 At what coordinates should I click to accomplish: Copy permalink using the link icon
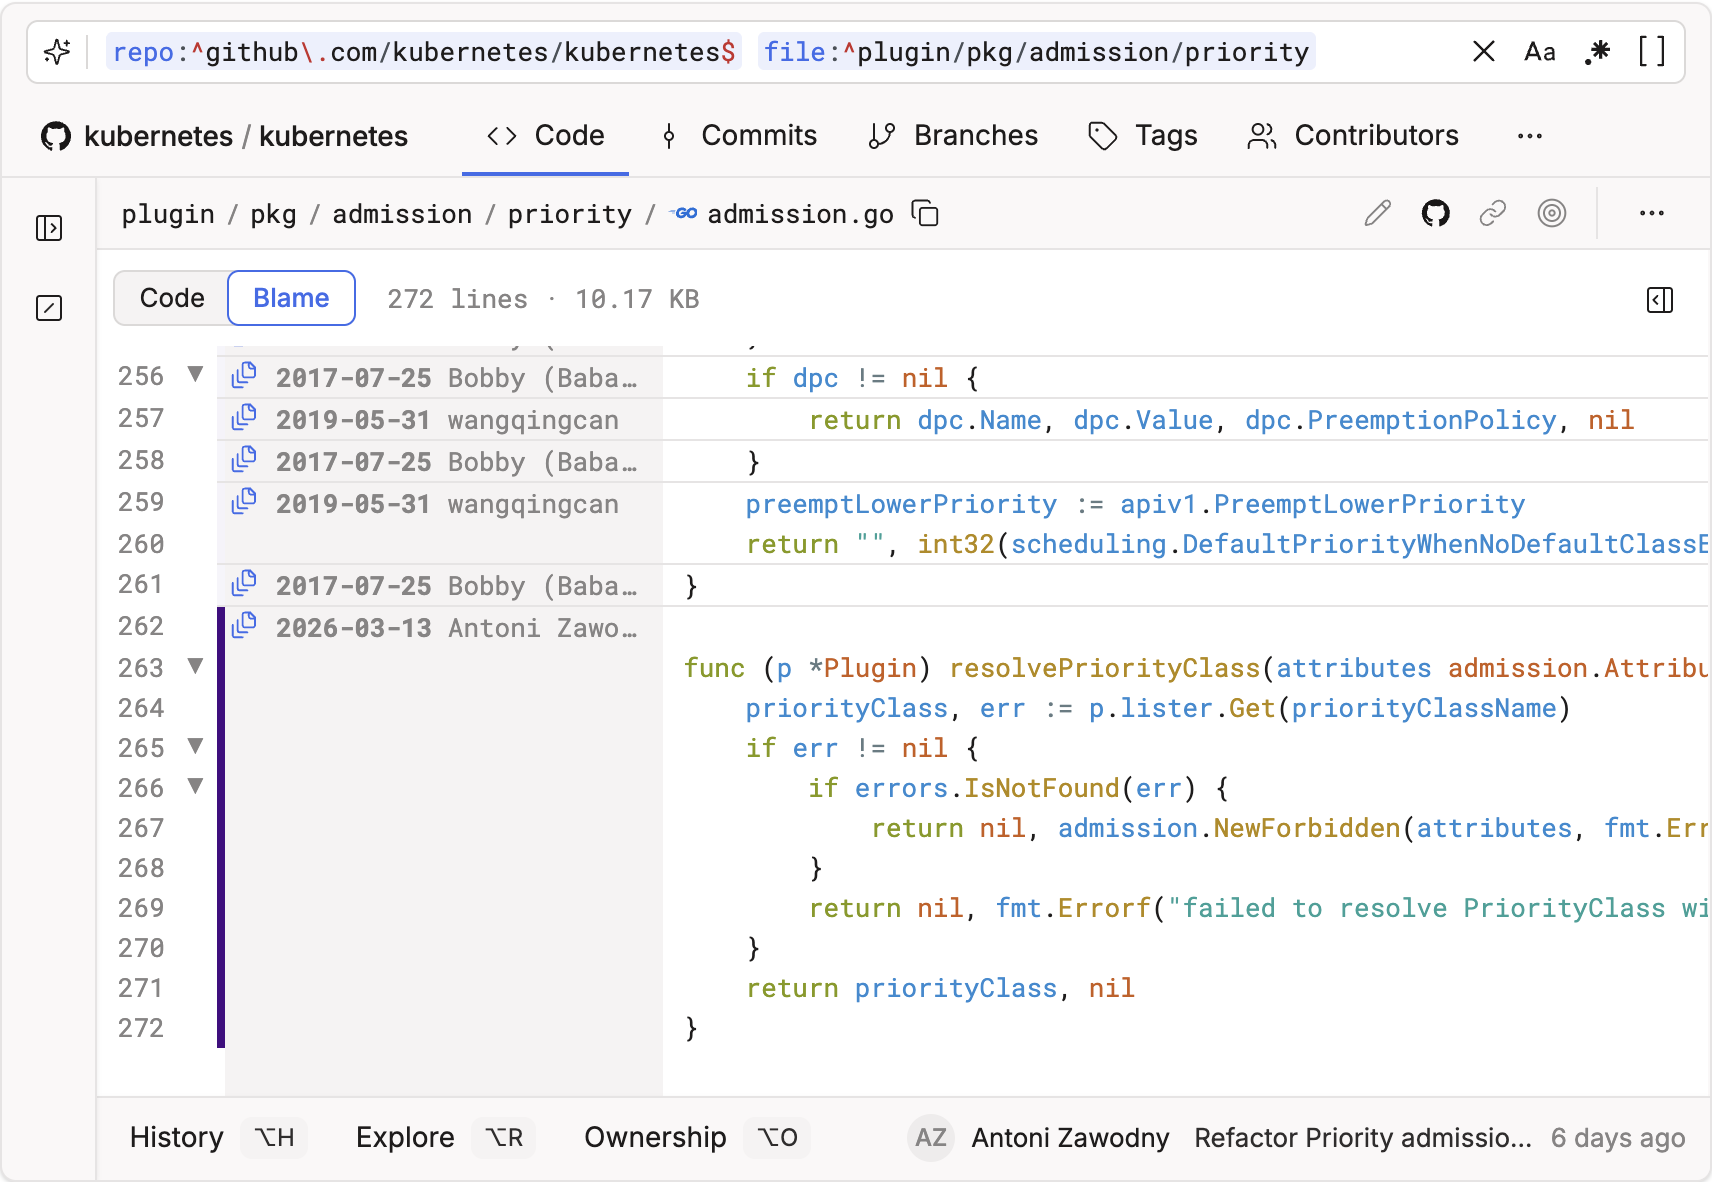click(1493, 213)
